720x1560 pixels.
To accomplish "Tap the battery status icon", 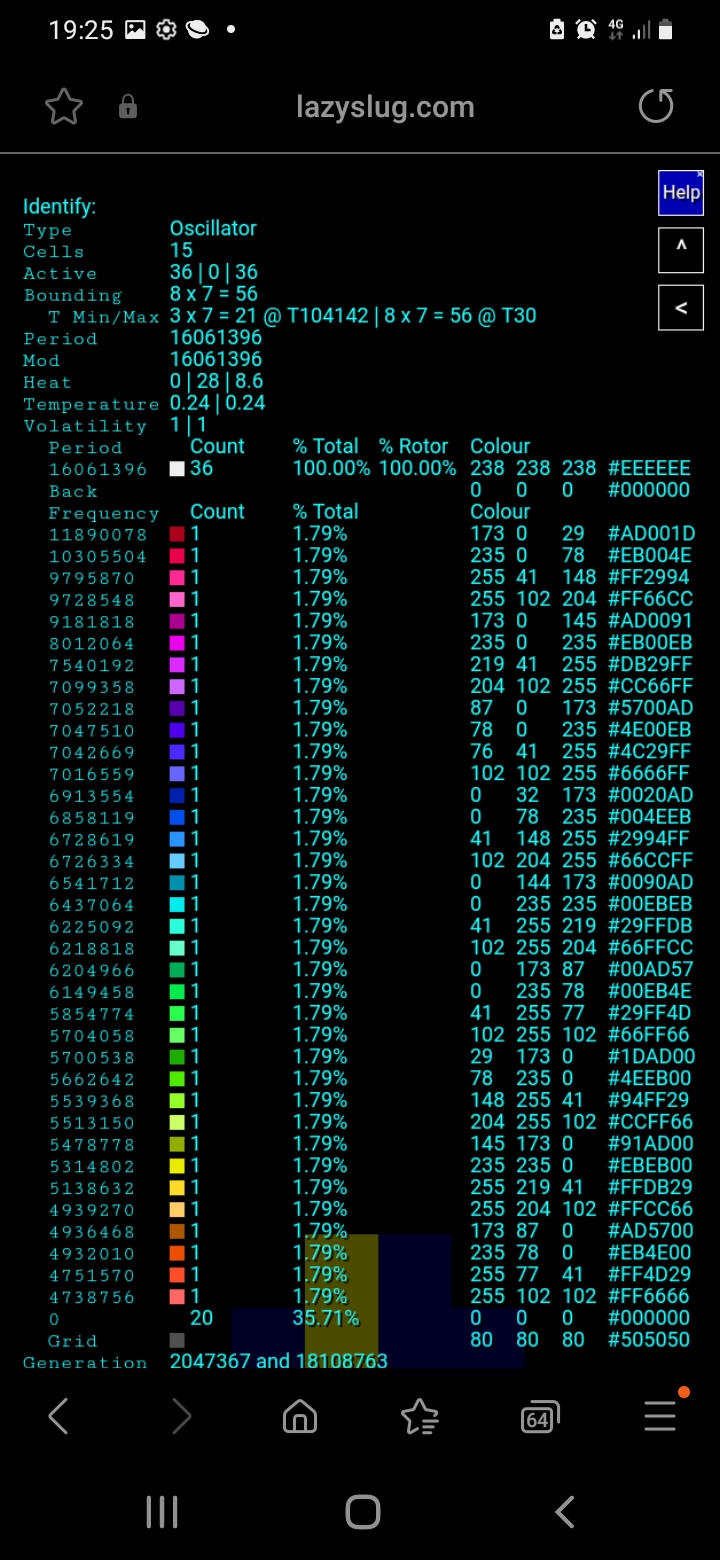I will (x=665, y=30).
